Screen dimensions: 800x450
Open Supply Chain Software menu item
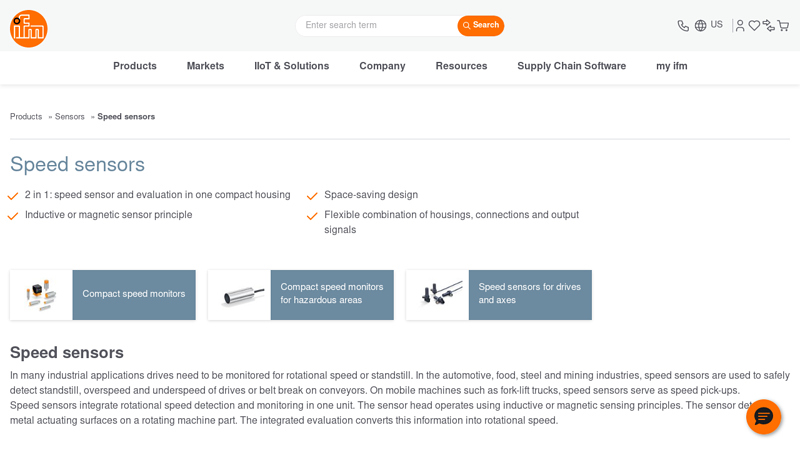point(571,66)
